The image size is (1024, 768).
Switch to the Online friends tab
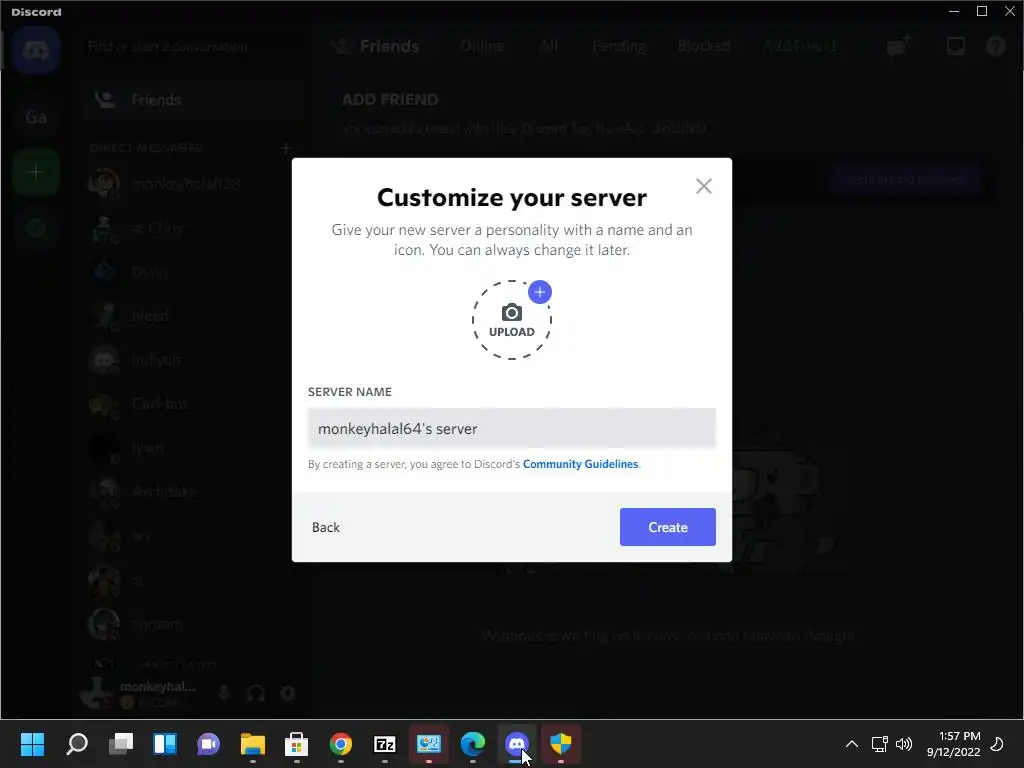point(482,46)
